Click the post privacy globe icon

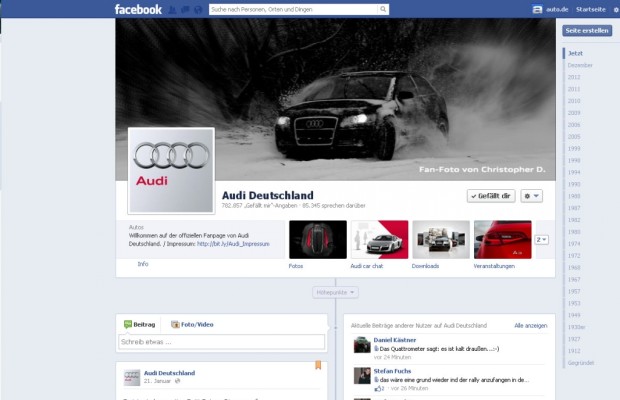click(178, 381)
